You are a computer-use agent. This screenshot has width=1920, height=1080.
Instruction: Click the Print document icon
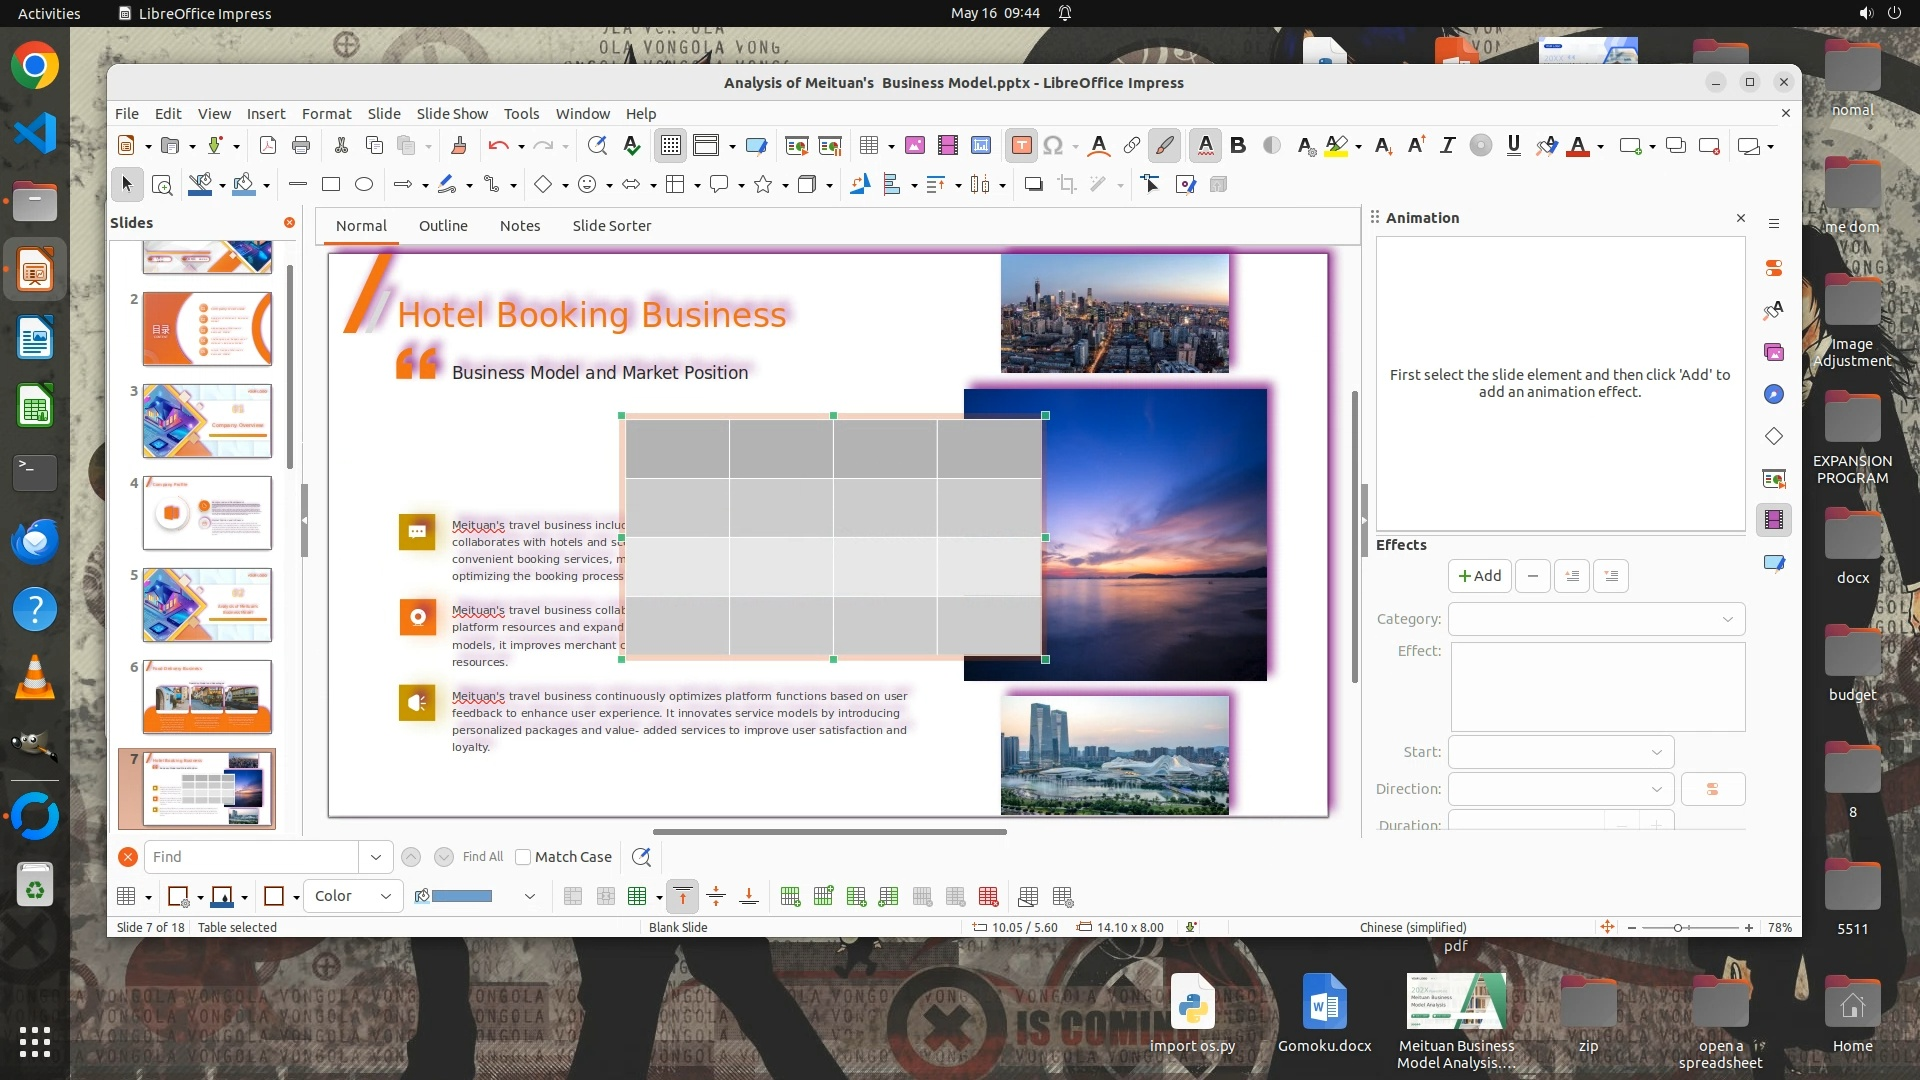(x=301, y=146)
